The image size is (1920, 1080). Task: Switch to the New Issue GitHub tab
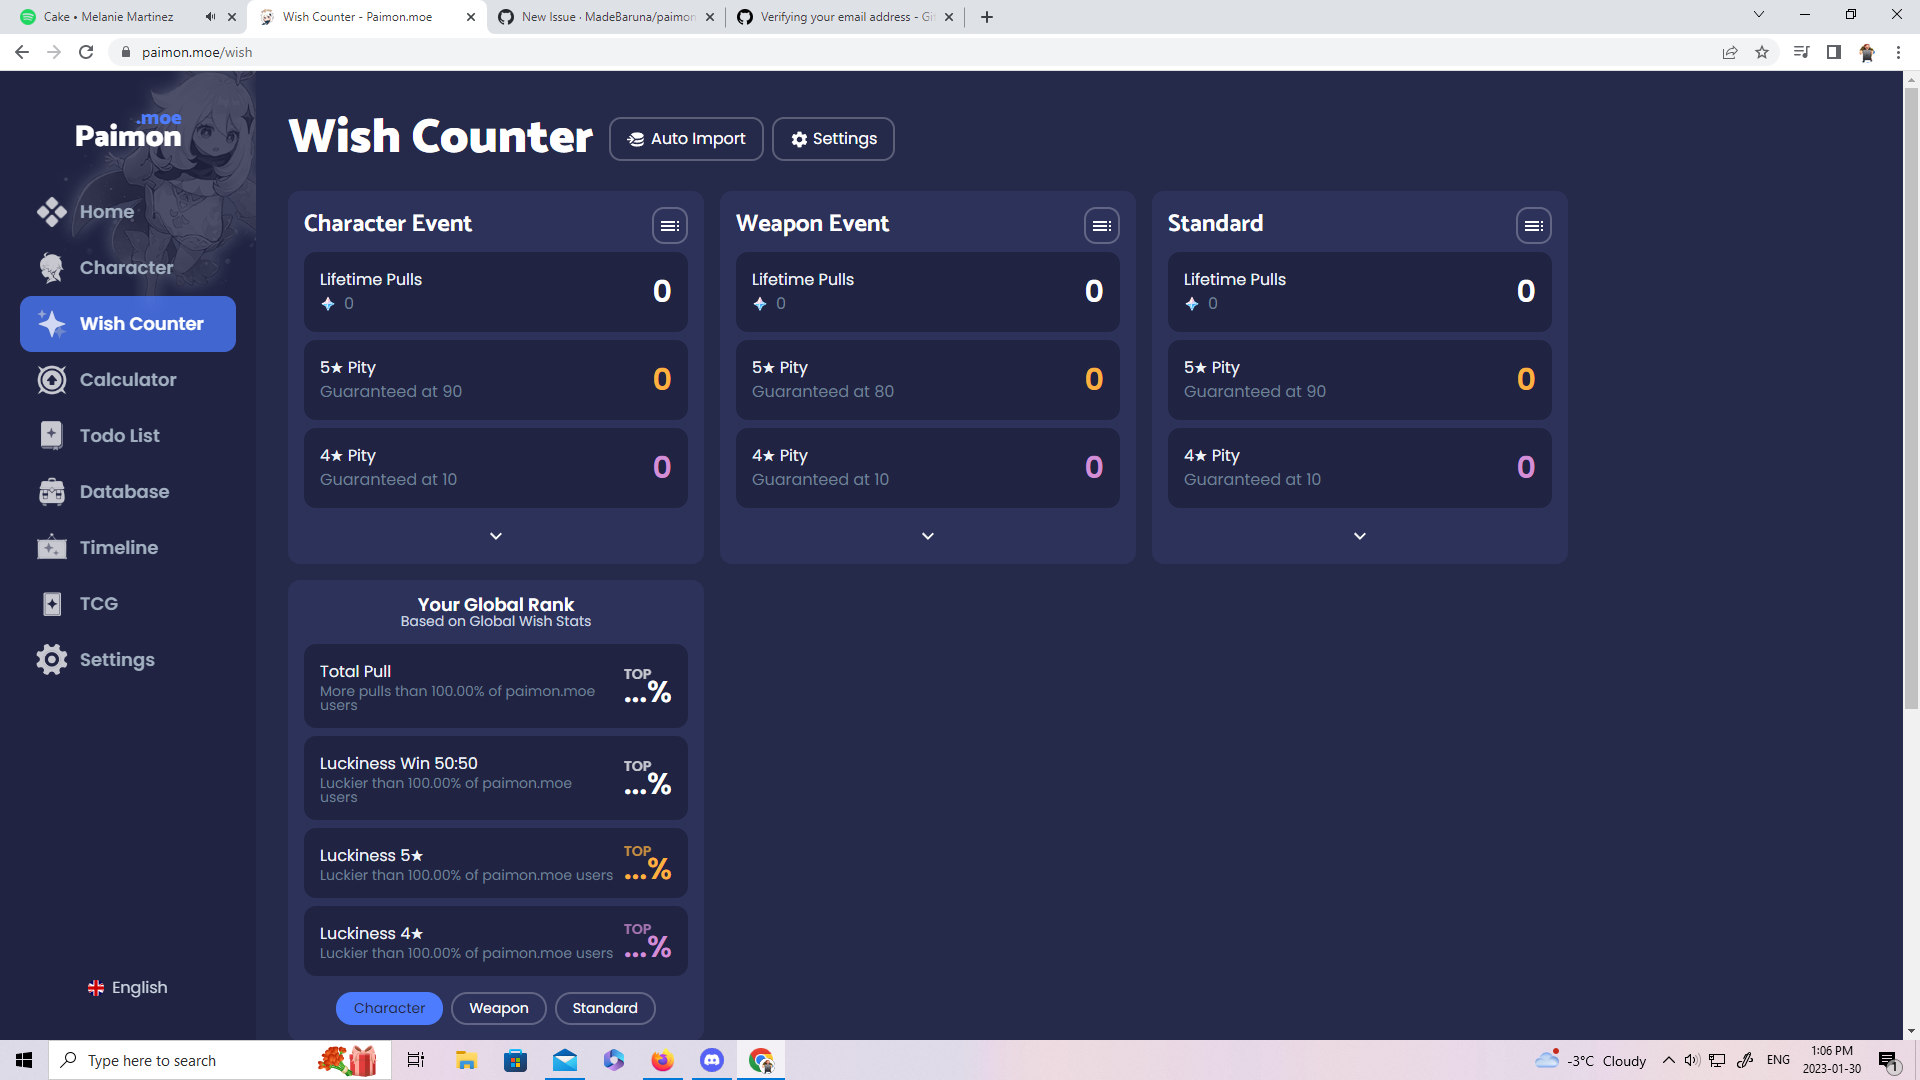pyautogui.click(x=606, y=17)
